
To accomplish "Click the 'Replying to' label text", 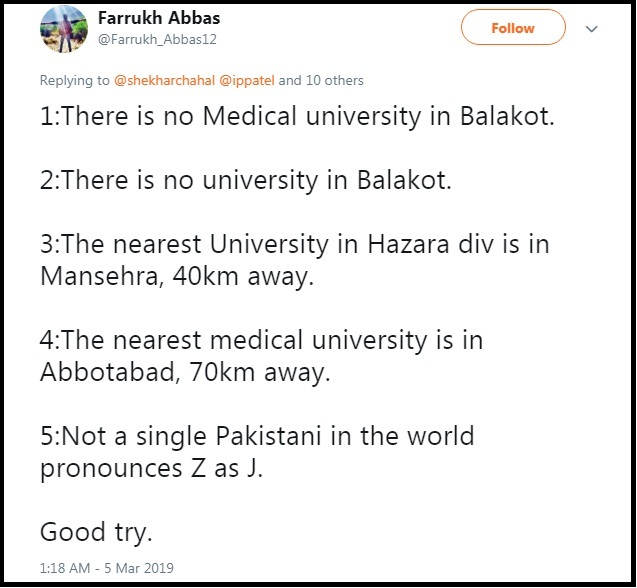I will 75,80.
